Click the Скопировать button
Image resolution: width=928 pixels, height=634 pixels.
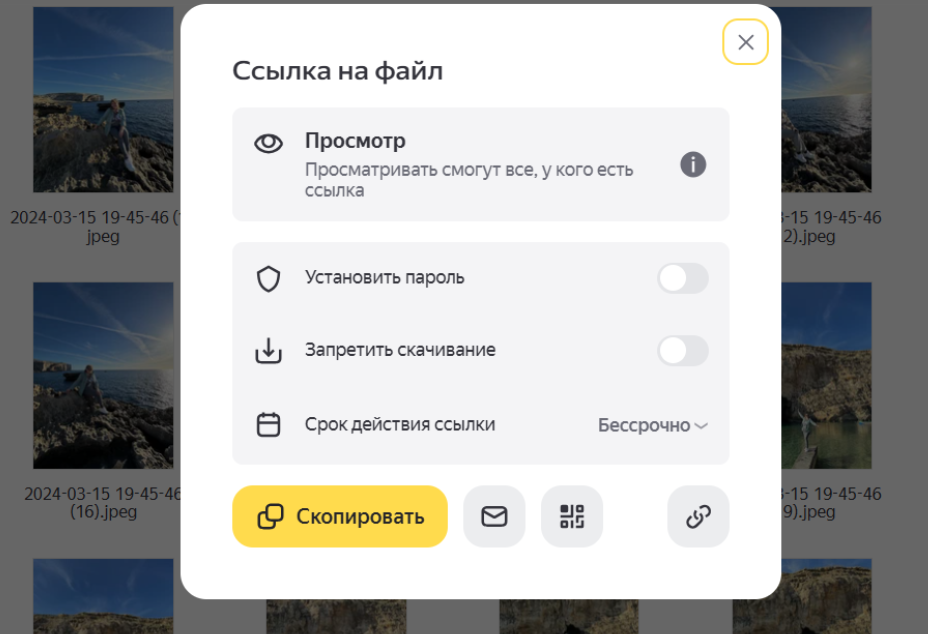340,517
